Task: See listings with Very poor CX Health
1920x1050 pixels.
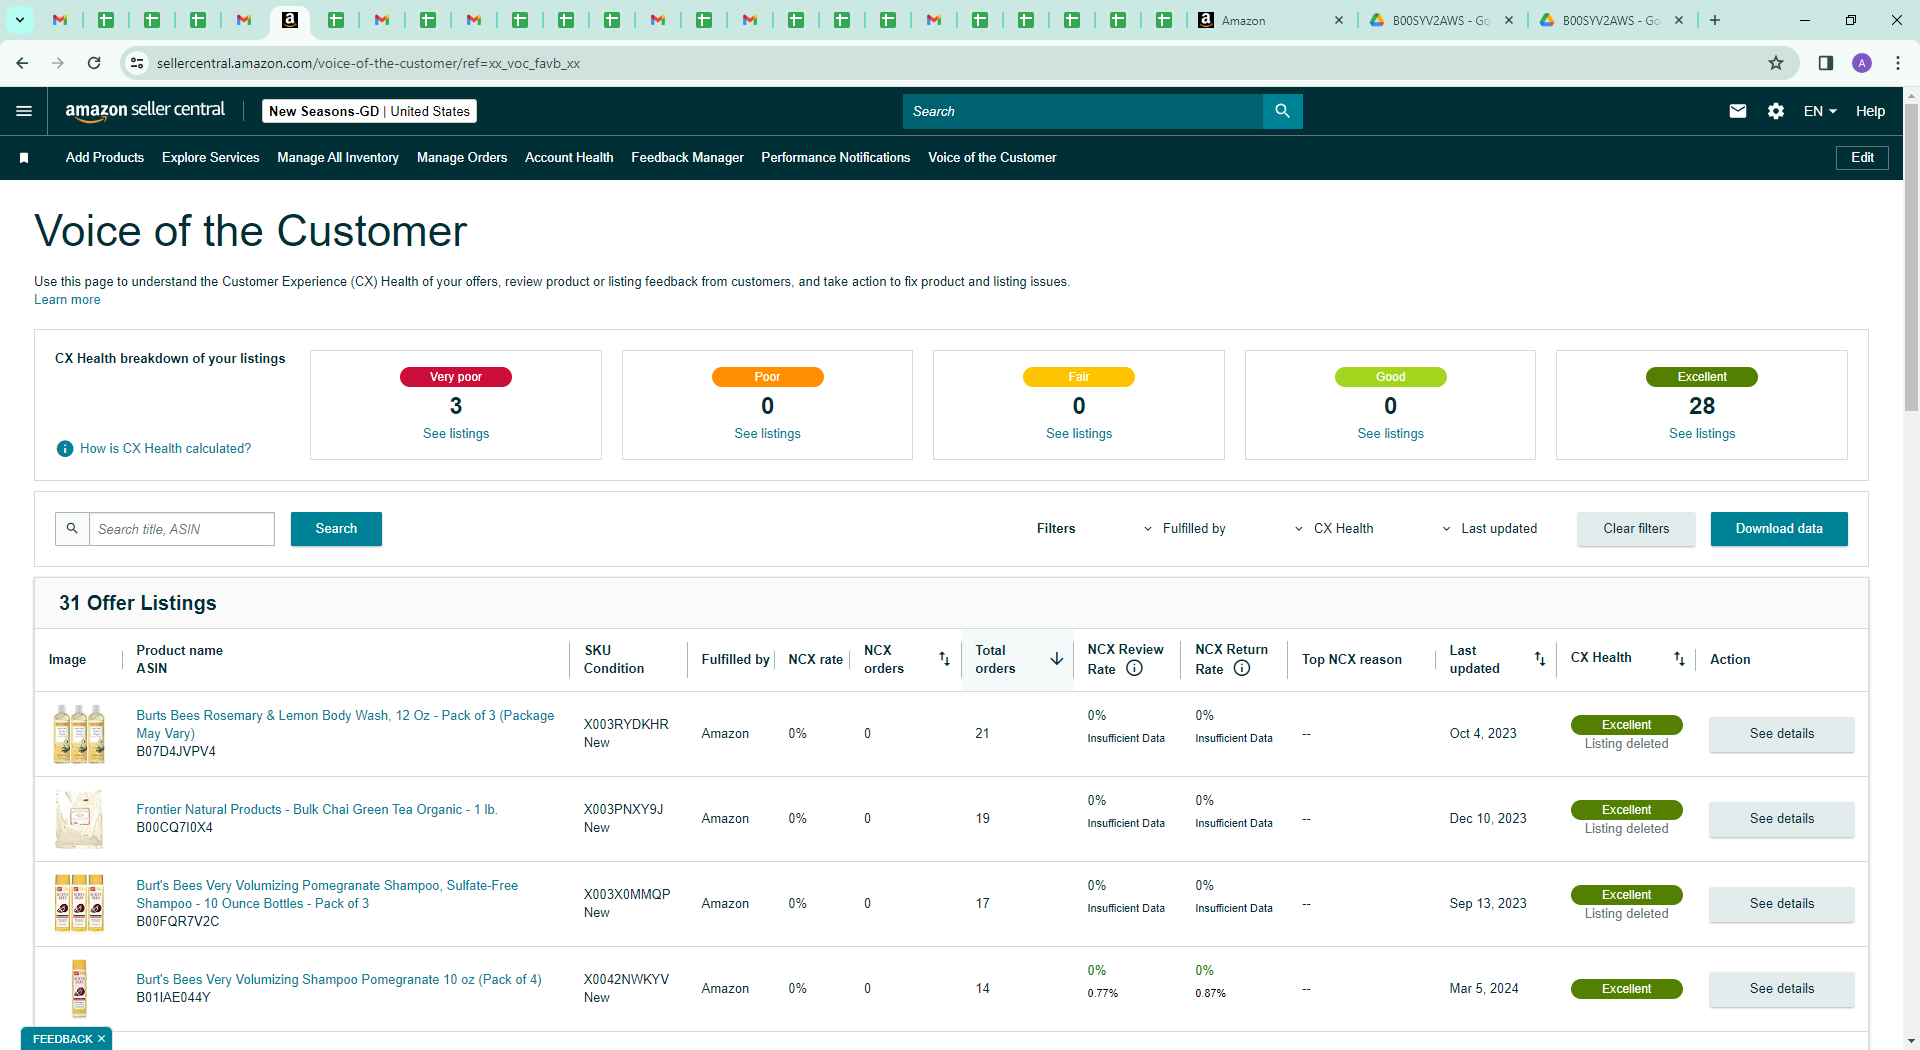Action: point(456,434)
